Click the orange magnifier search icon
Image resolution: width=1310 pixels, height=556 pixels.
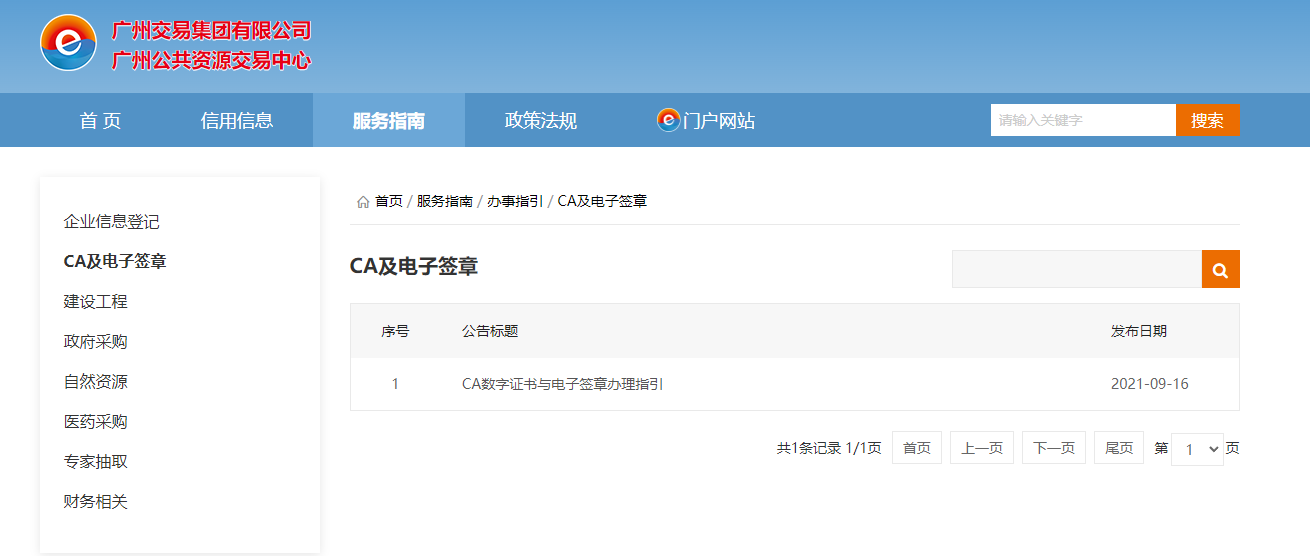click(1220, 269)
